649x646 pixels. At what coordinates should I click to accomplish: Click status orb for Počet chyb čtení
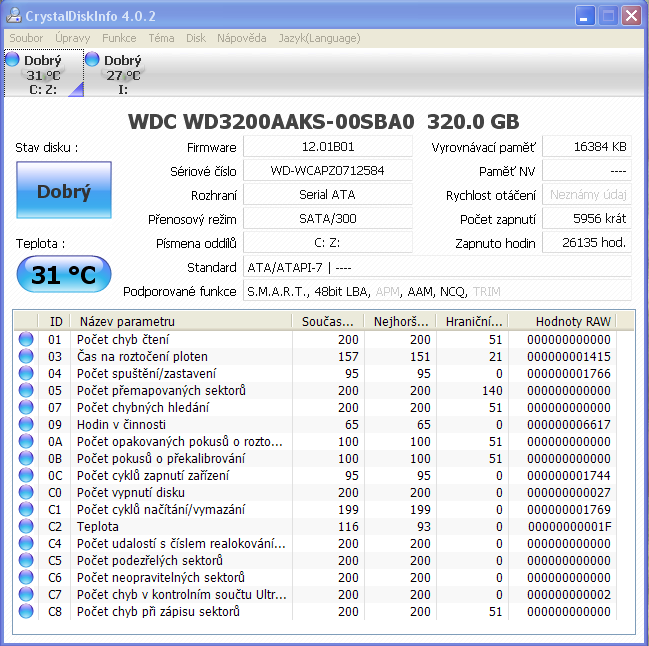[x=26, y=340]
